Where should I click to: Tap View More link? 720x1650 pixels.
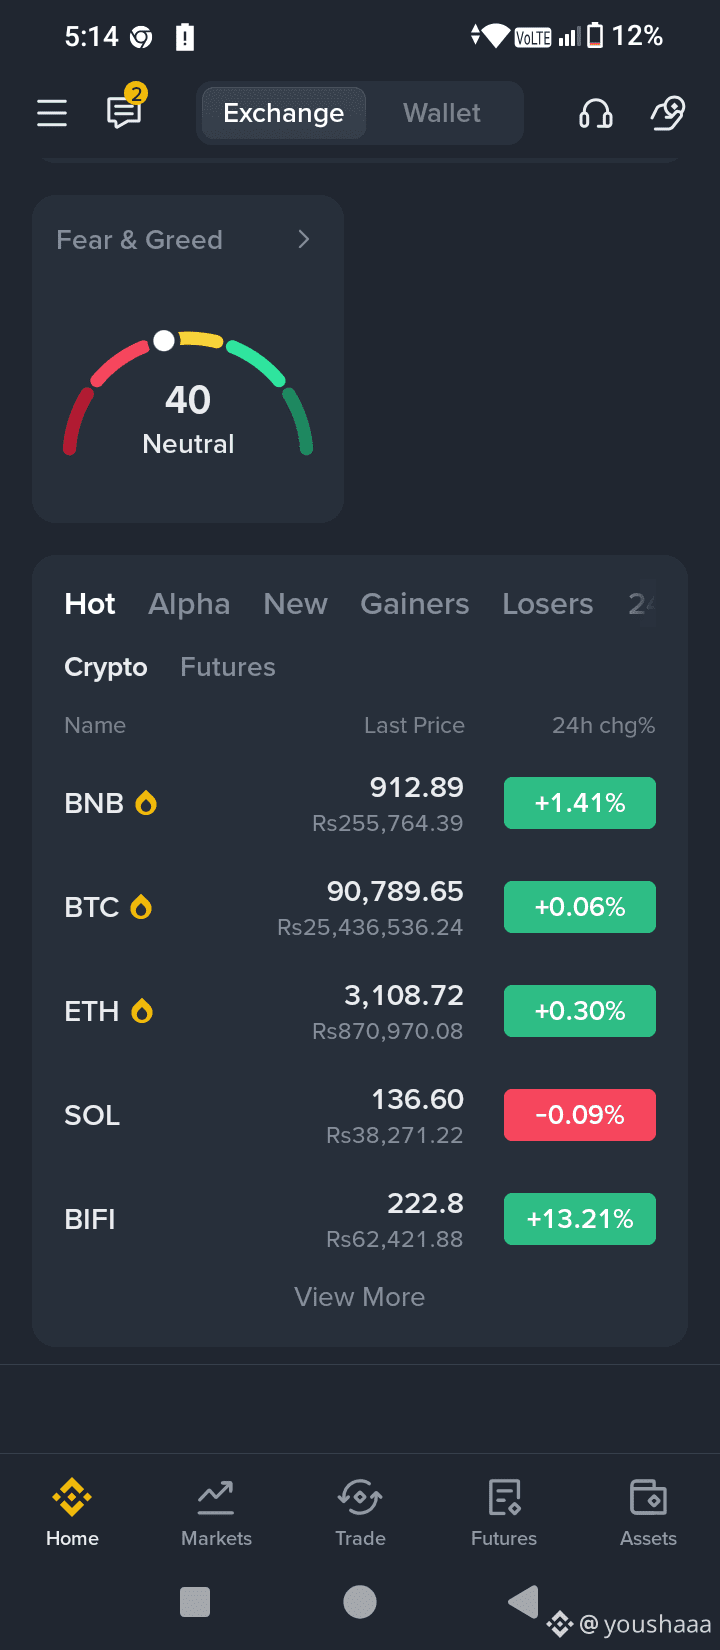click(360, 1297)
